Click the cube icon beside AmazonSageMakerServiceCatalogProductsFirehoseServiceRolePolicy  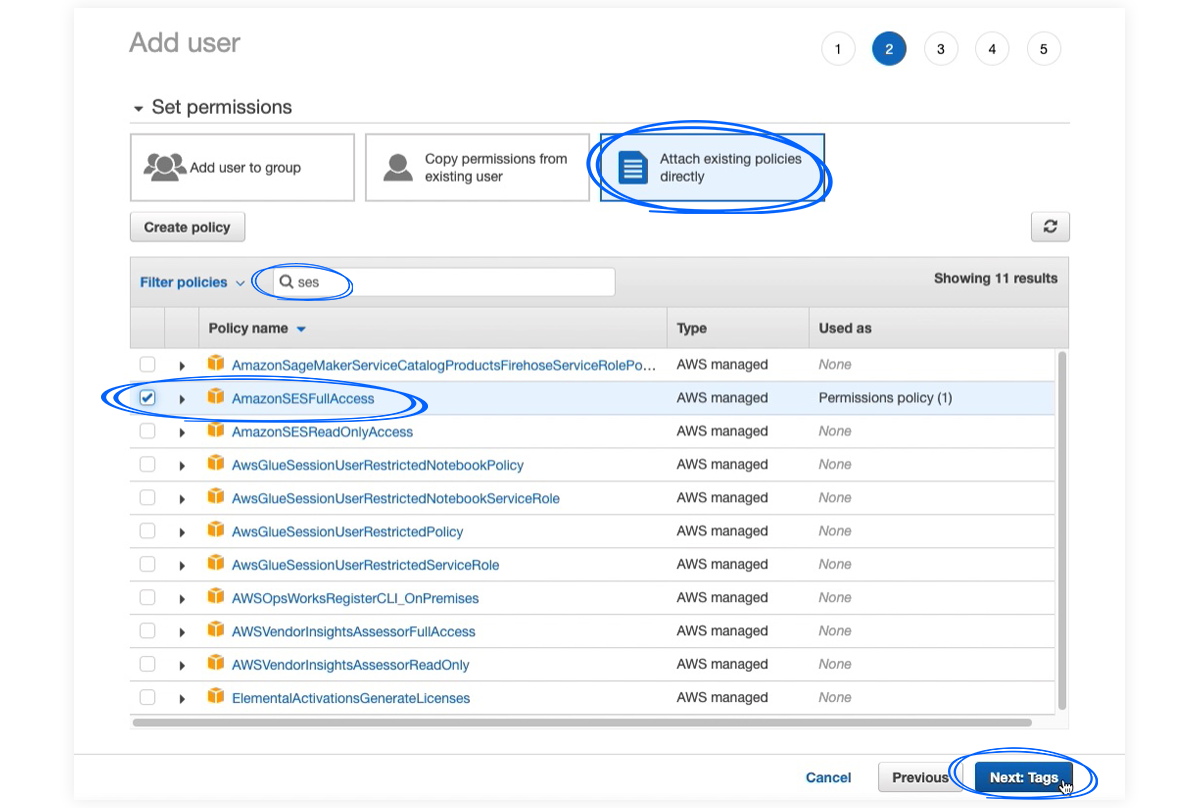point(215,364)
